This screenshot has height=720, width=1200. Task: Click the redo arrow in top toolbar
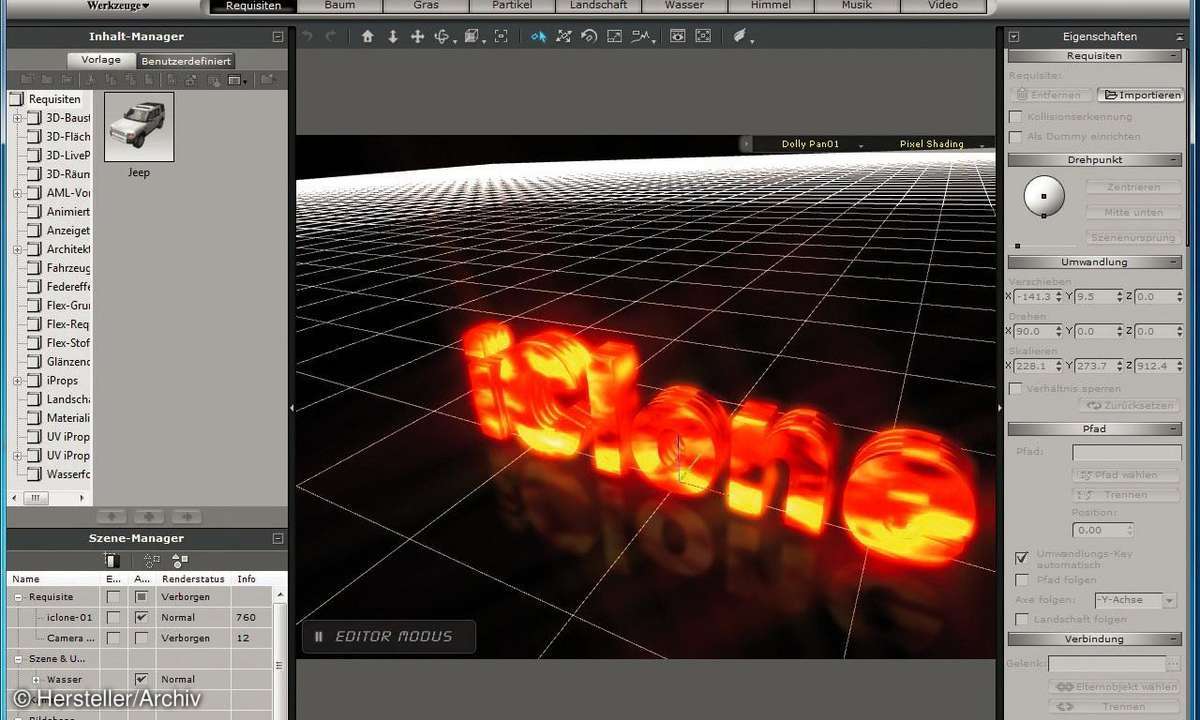[x=332, y=36]
